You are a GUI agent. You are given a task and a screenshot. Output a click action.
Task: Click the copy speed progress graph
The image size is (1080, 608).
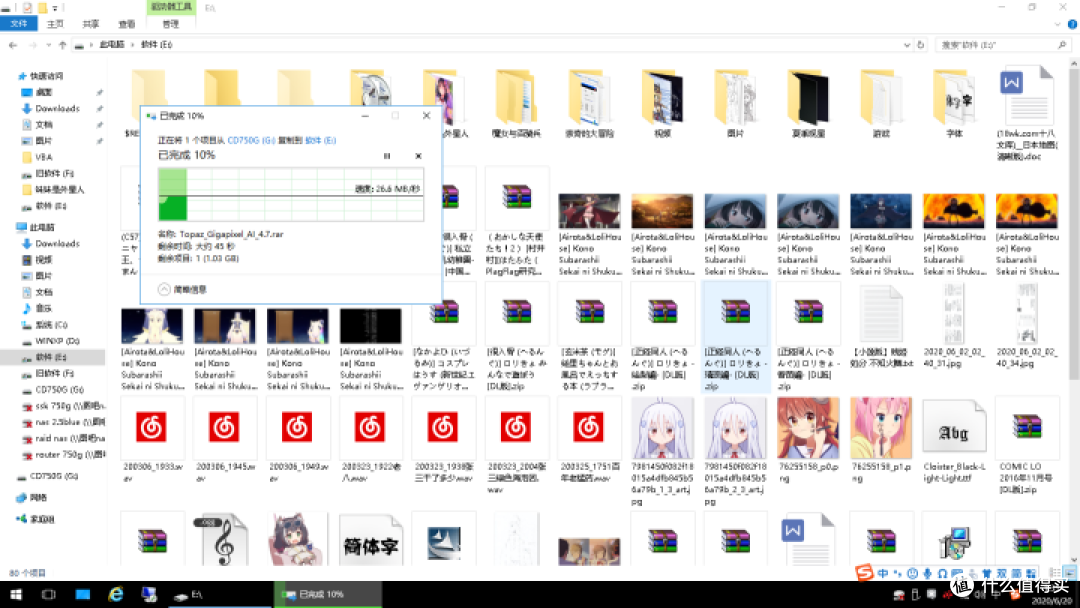pyautogui.click(x=291, y=195)
